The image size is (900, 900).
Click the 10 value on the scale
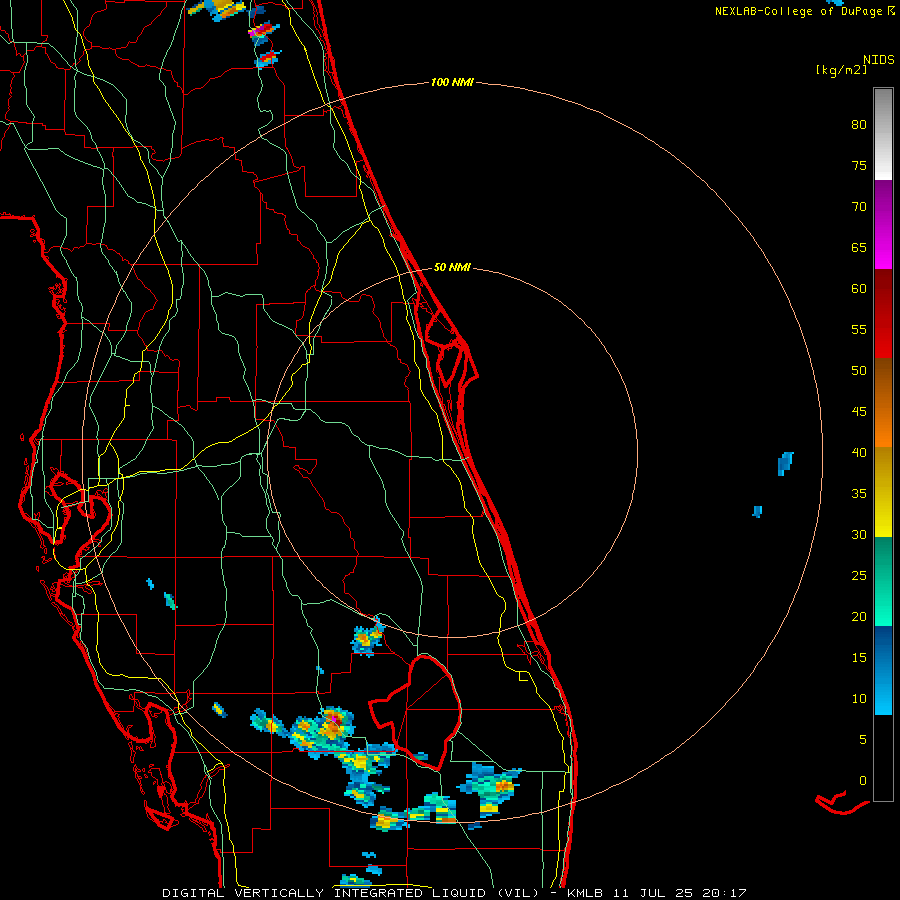point(859,699)
